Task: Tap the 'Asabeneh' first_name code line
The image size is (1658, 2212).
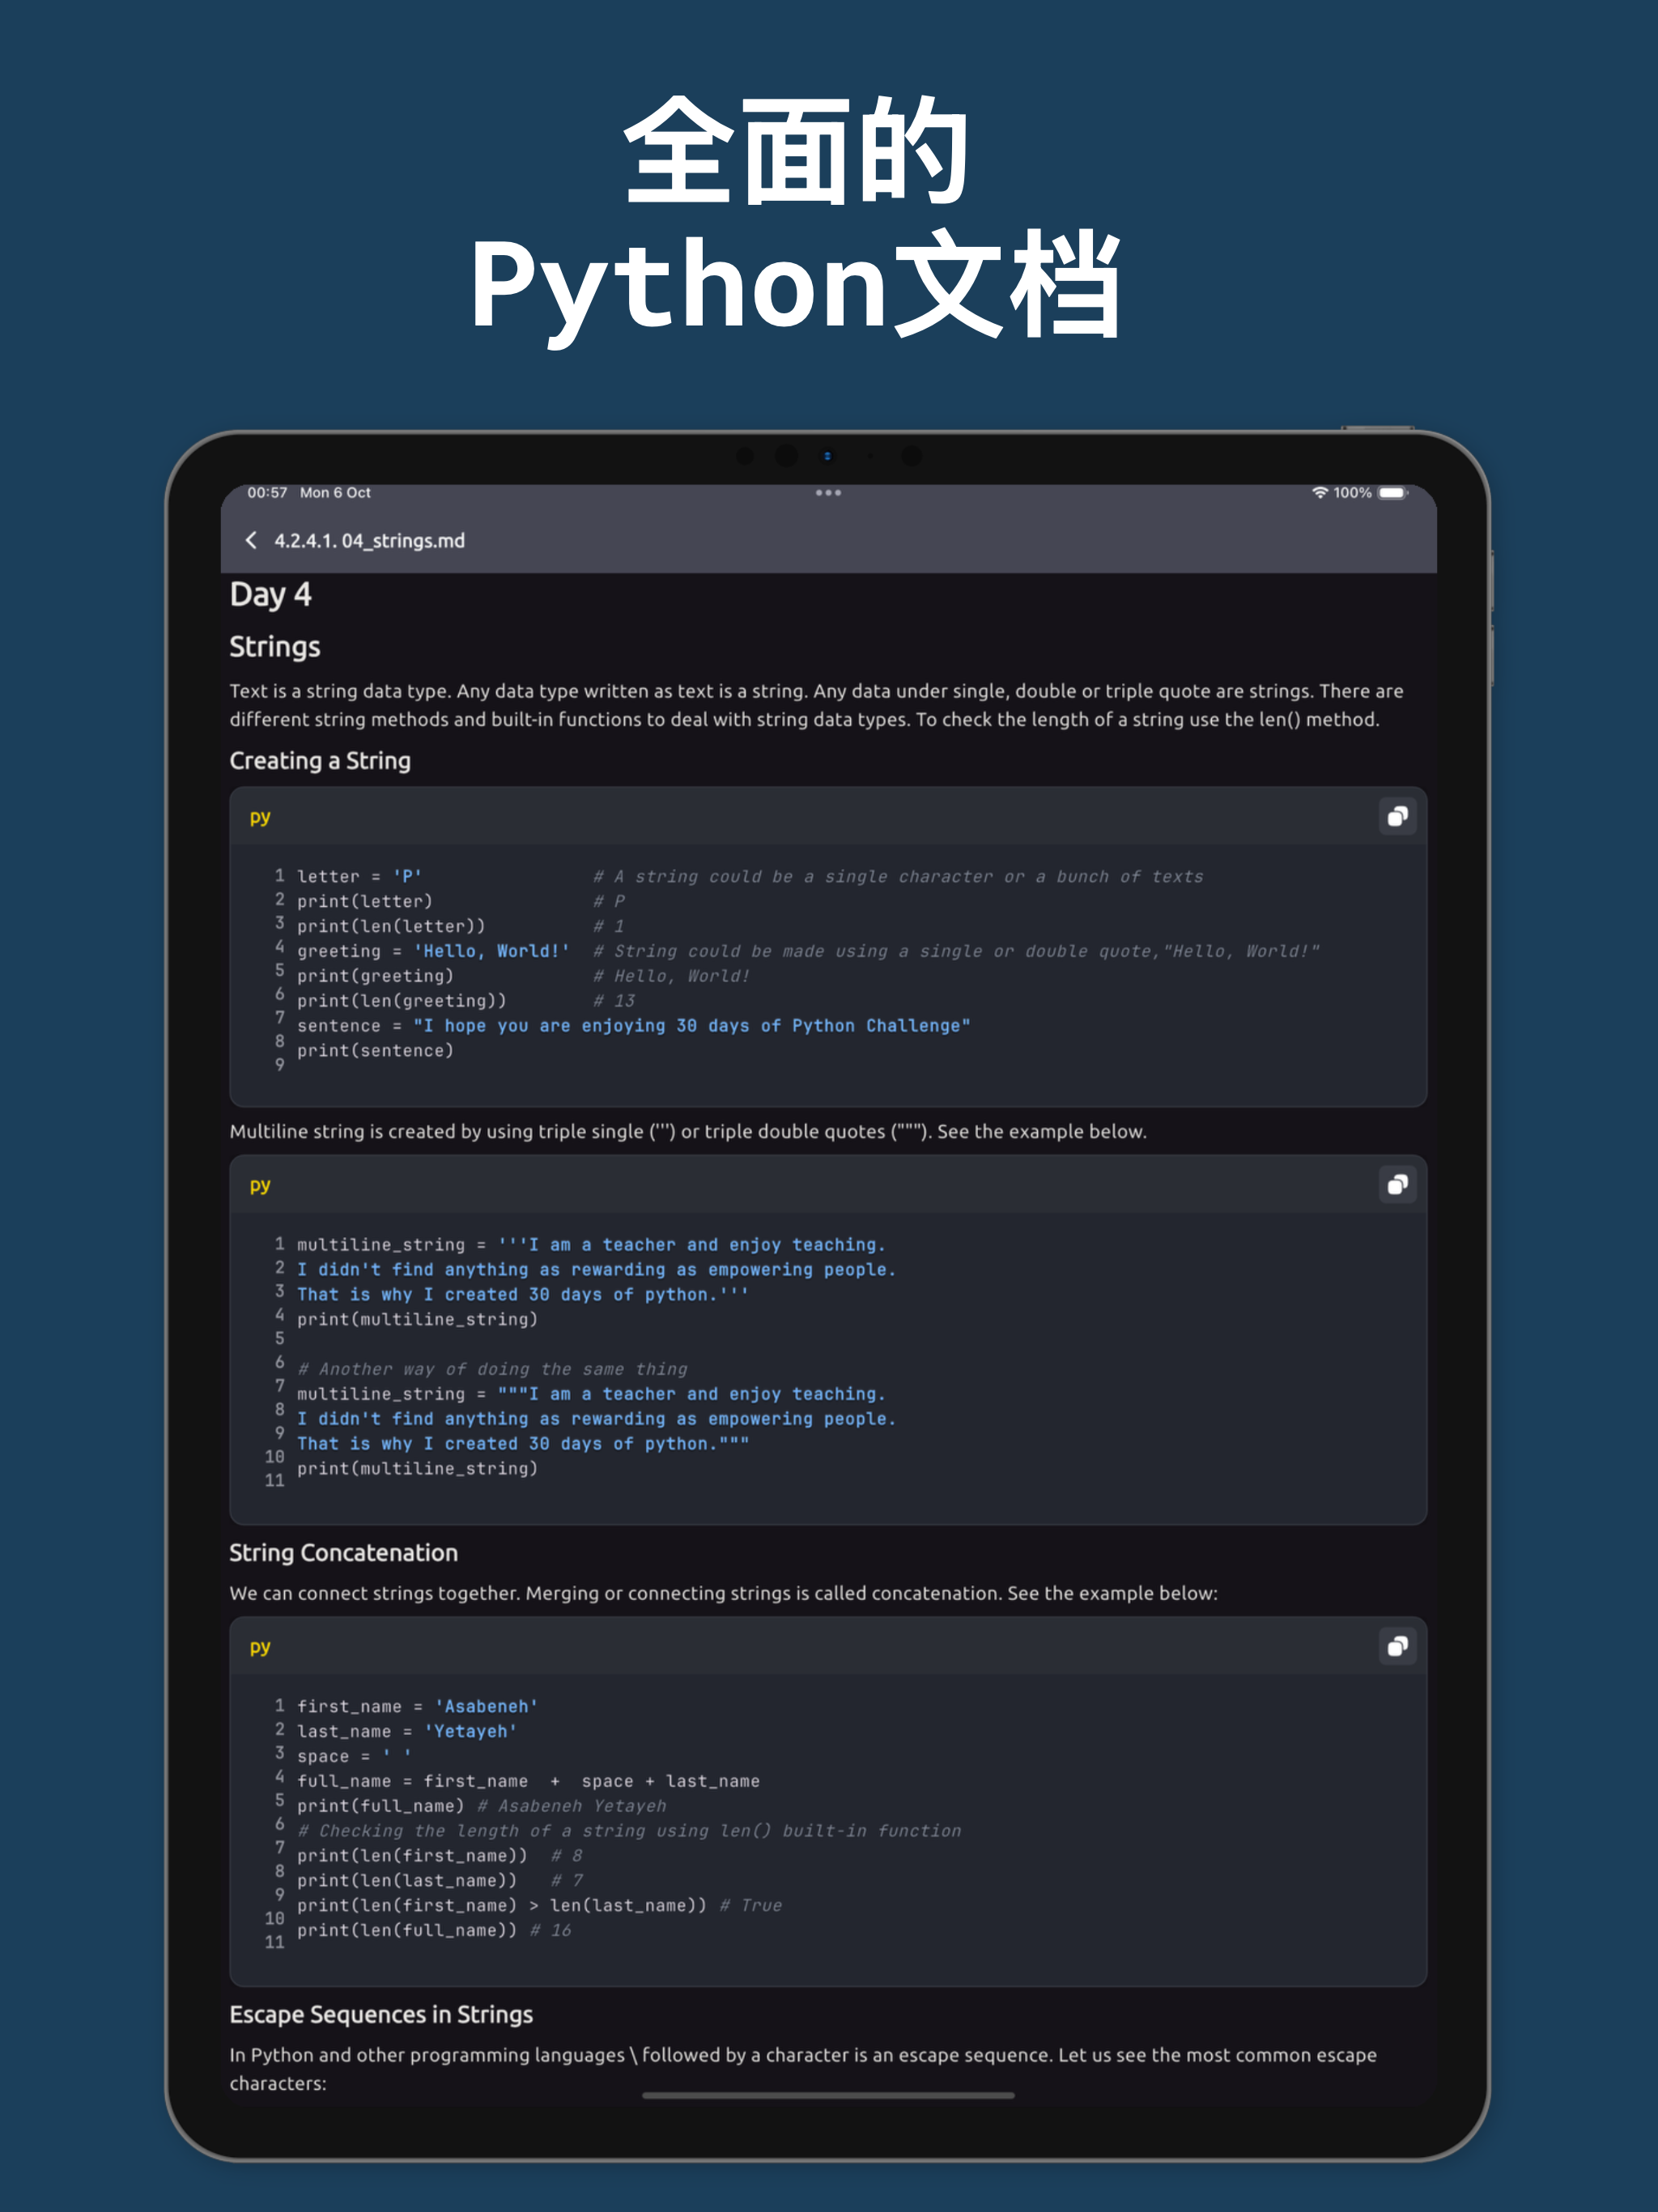Action: pos(417,1707)
